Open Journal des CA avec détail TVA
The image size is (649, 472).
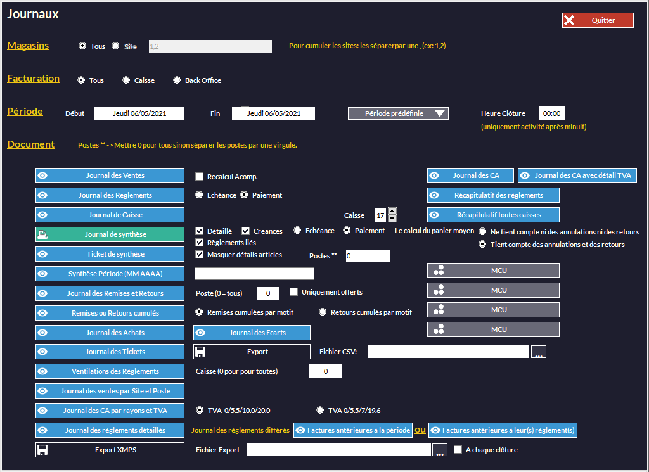click(576, 175)
